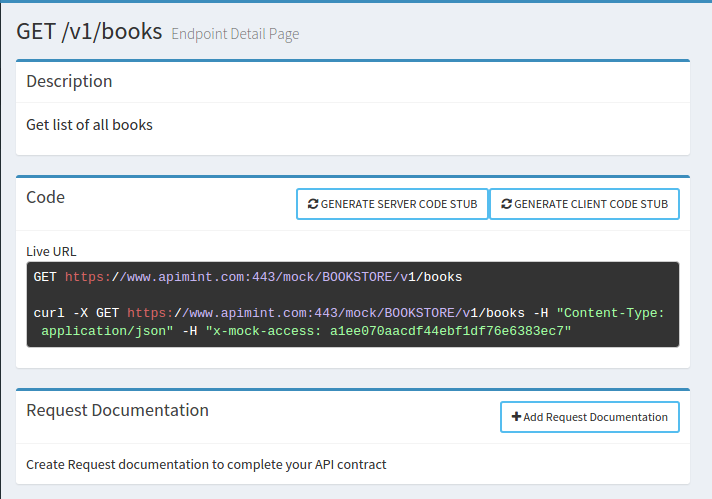Screen dimensions: 712x499
Task: Click the Generate Client Code Stub button
Action: click(585, 204)
